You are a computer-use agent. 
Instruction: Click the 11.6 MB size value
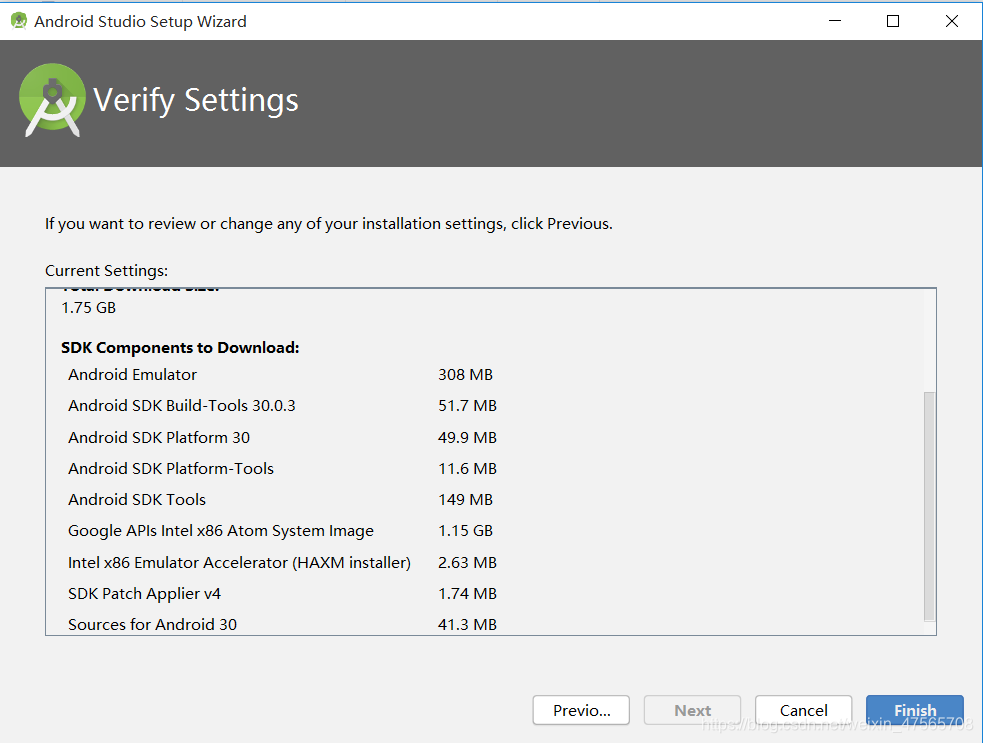coord(467,468)
